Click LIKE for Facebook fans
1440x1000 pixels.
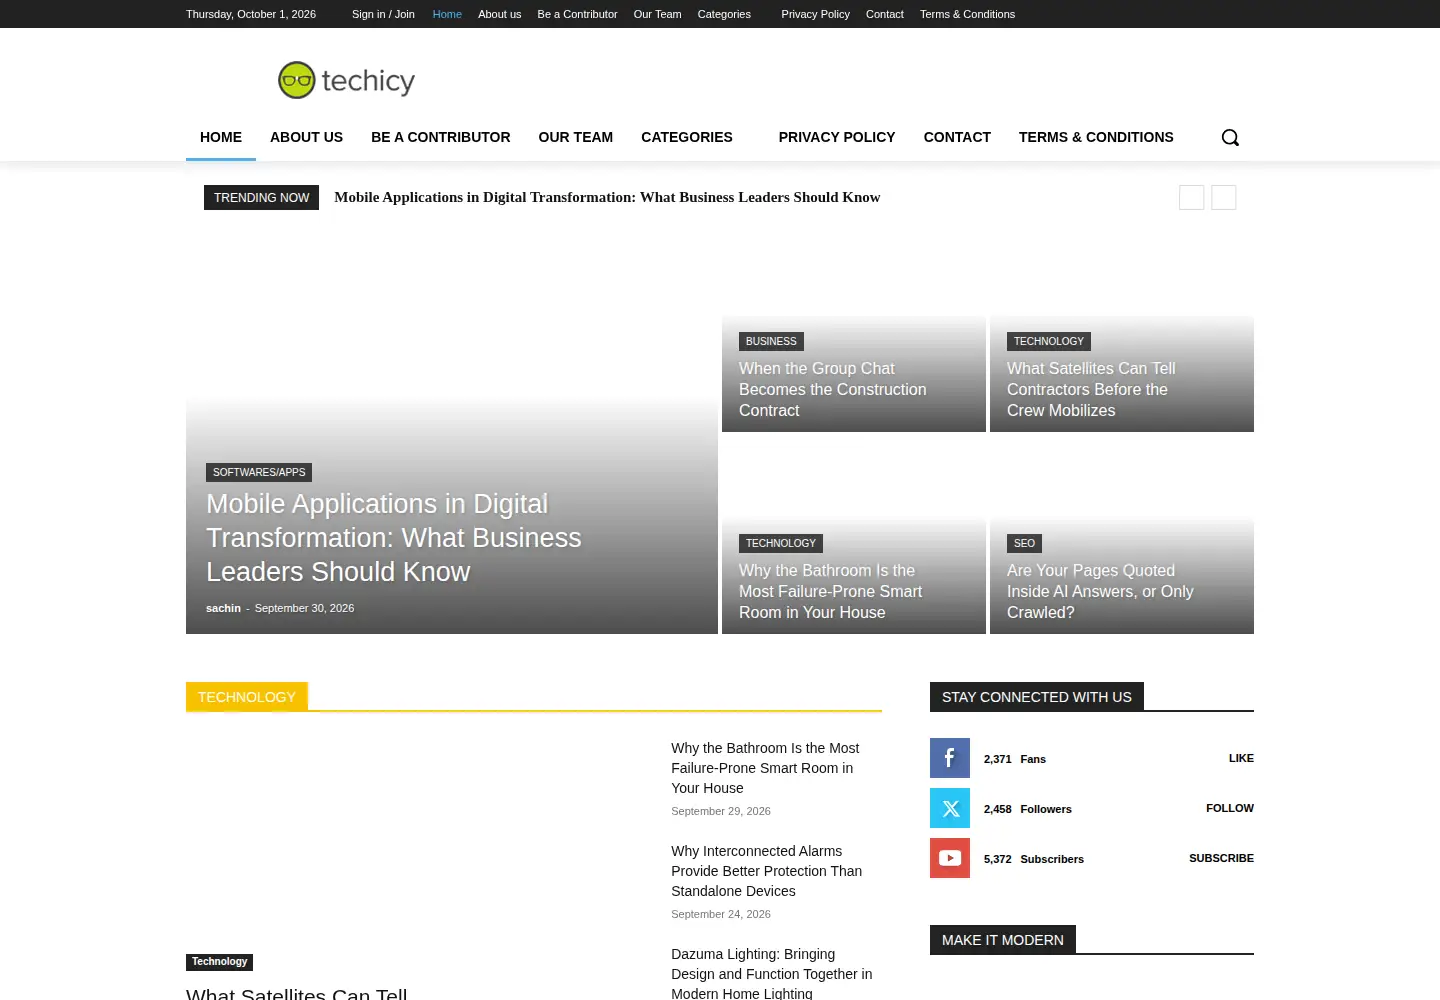tap(1241, 758)
